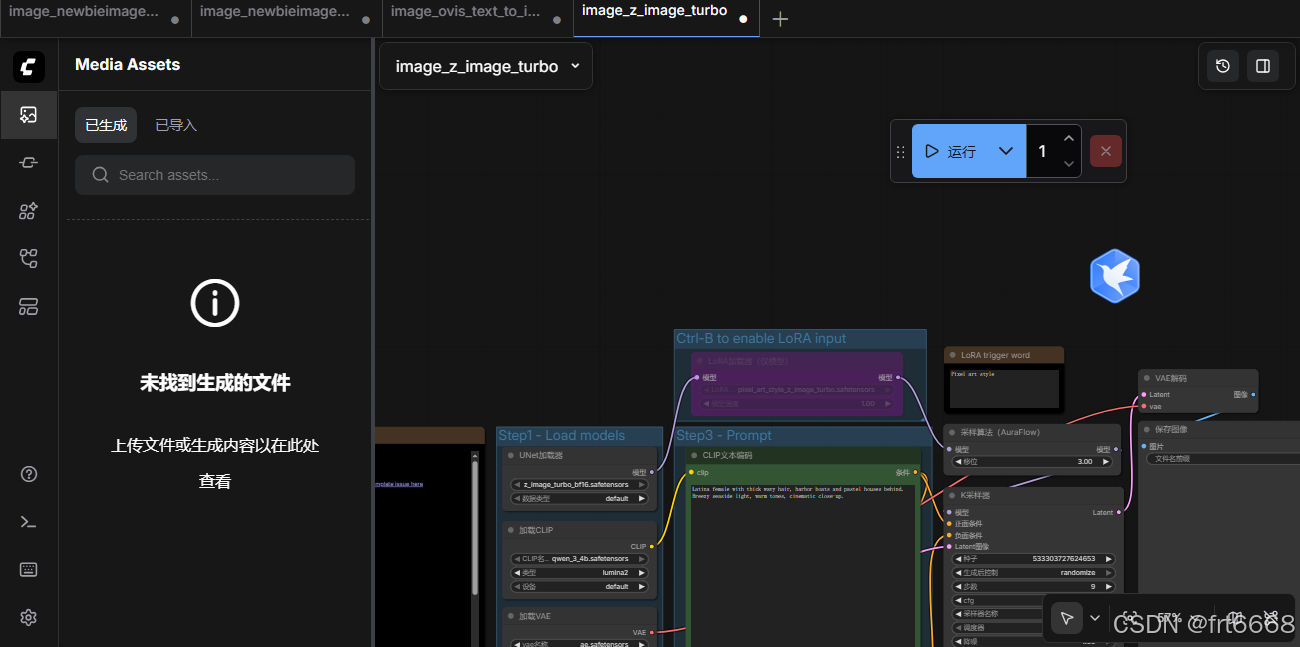Image resolution: width=1300 pixels, height=647 pixels.
Task: Collapse the 加载VAE node via its dot
Action: pyautogui.click(x=511, y=616)
